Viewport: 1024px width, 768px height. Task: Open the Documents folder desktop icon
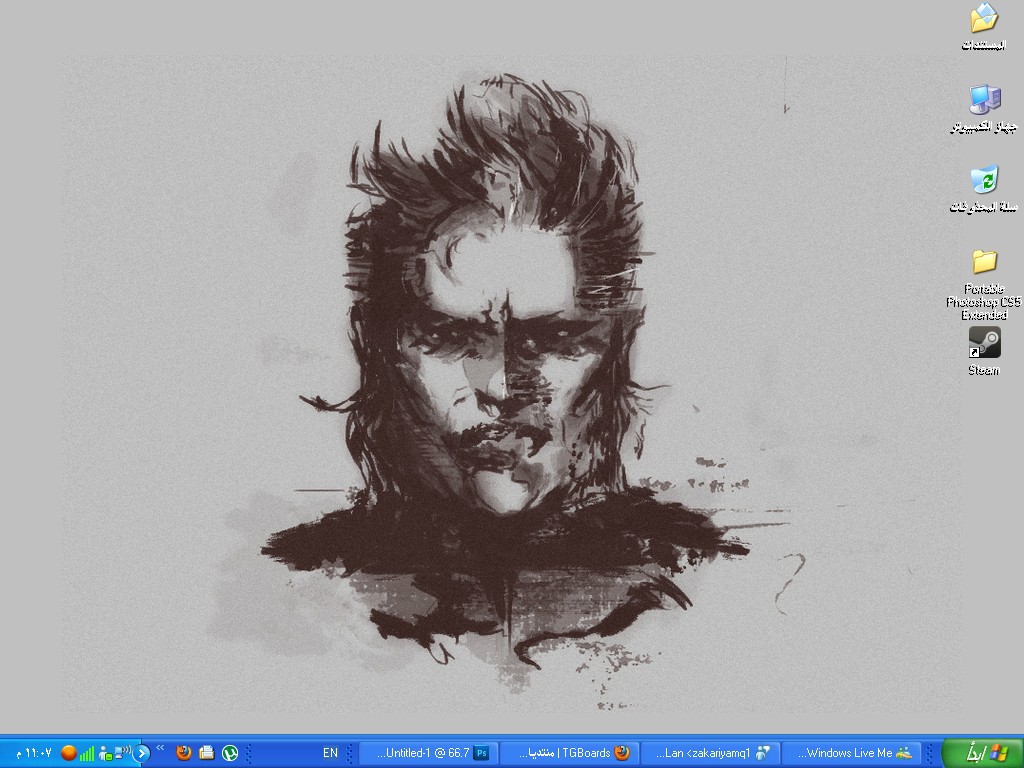[984, 26]
